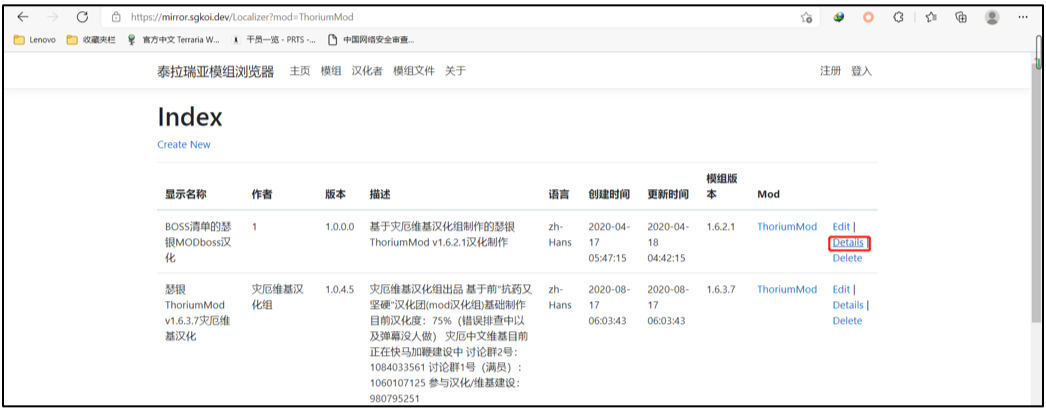Image resolution: width=1046 pixels, height=411 pixels.
Task: Click the 注册 register link
Action: tap(830, 71)
